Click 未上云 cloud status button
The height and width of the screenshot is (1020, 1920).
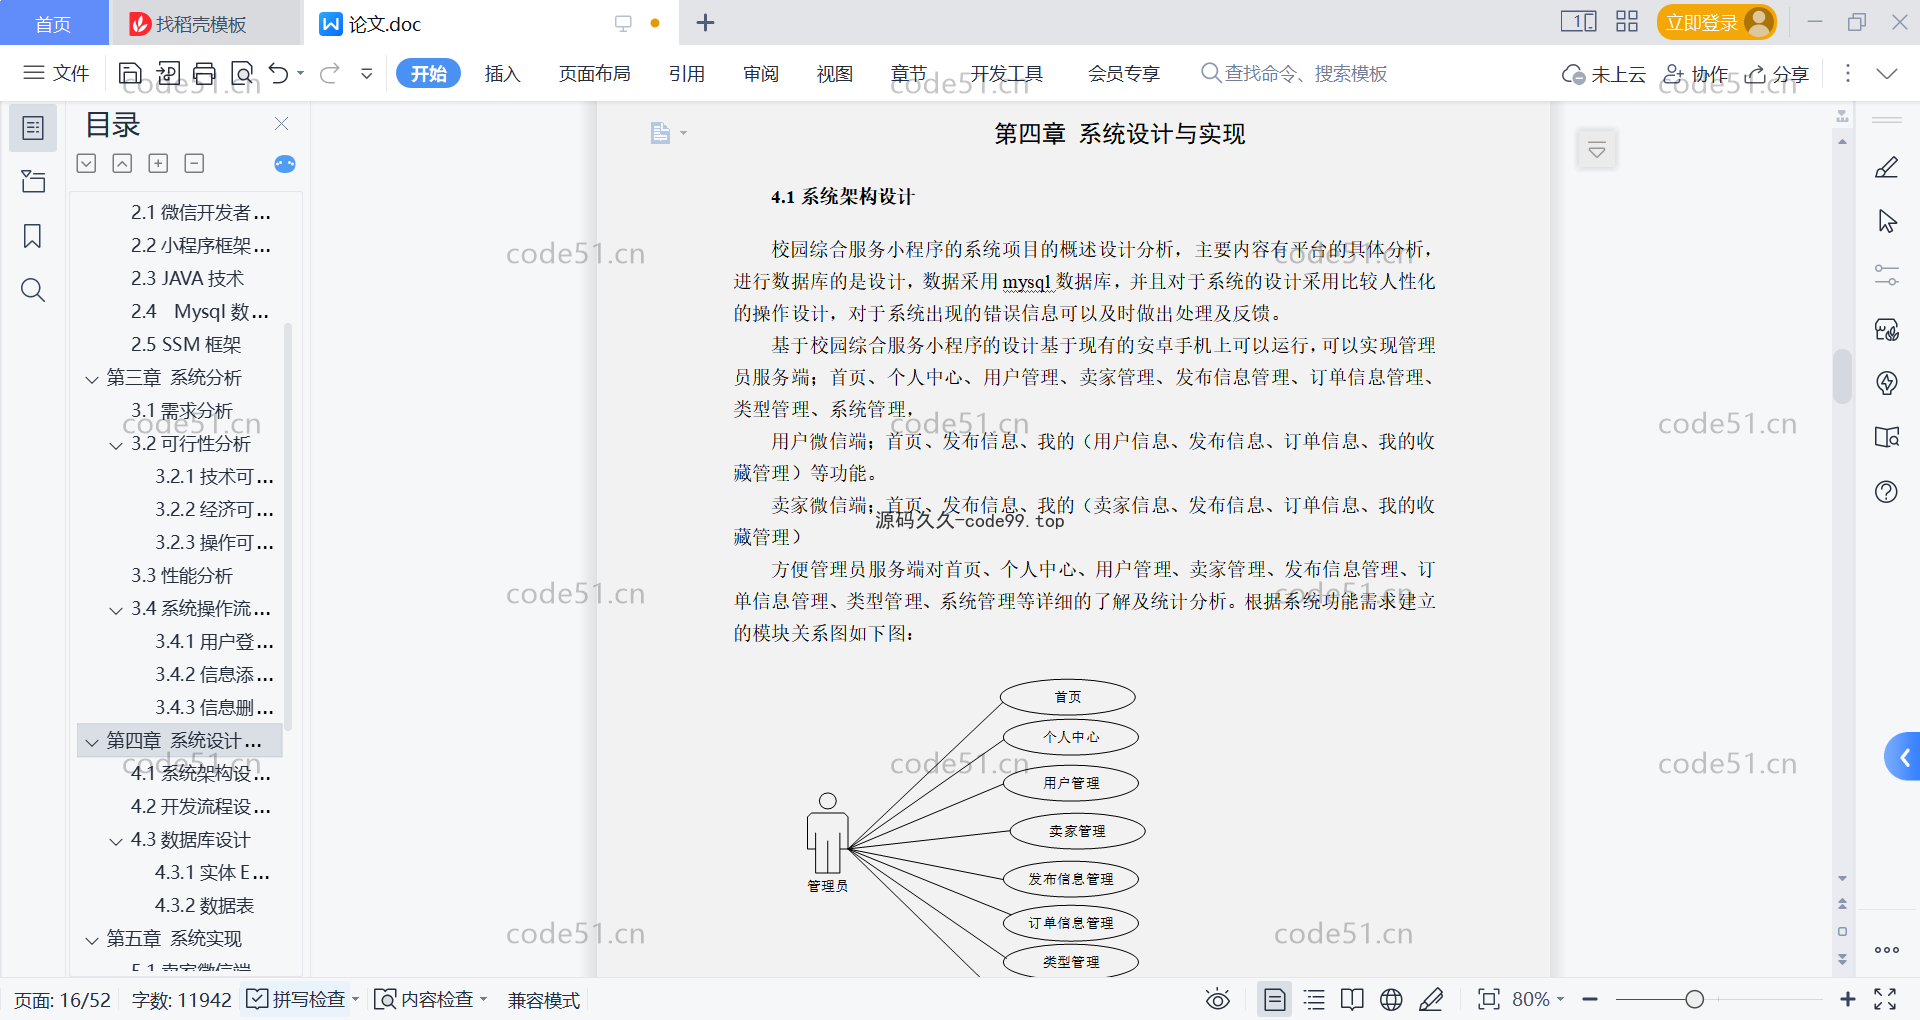[x=1604, y=74]
